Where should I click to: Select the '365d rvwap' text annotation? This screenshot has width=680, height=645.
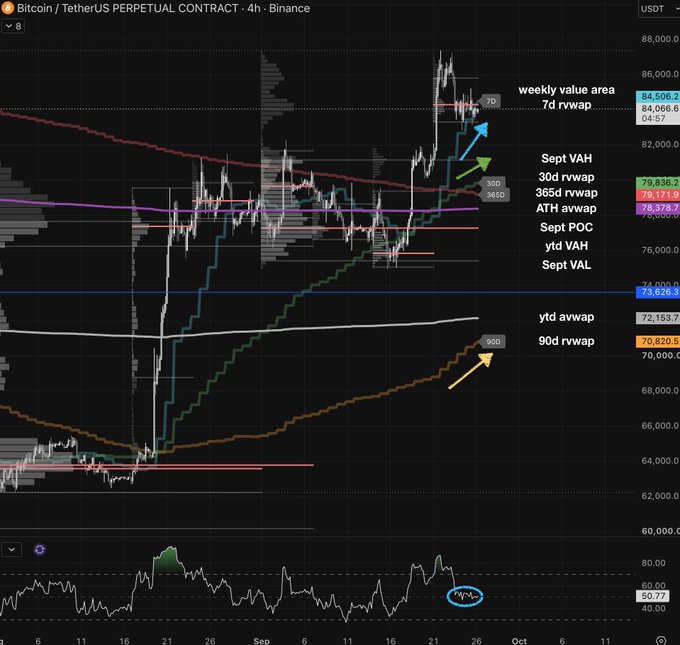coord(566,193)
